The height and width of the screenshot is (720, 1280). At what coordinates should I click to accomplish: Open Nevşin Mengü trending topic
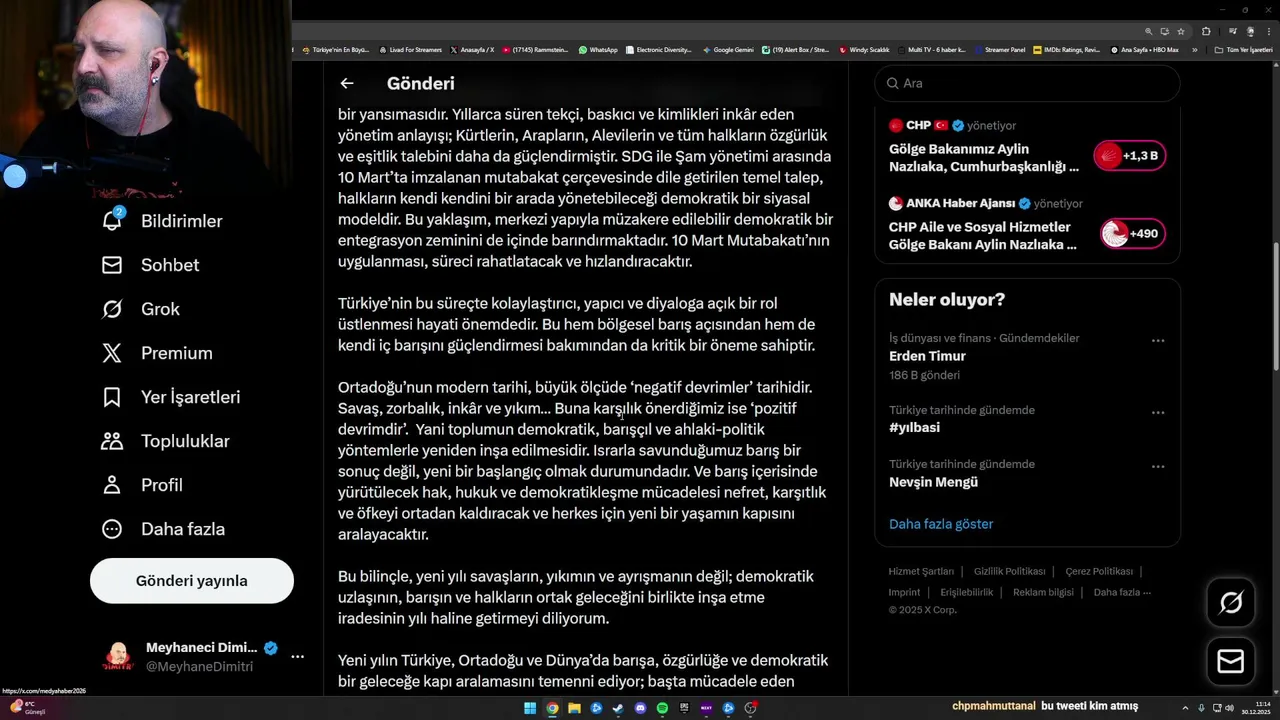pyautogui.click(x=933, y=482)
